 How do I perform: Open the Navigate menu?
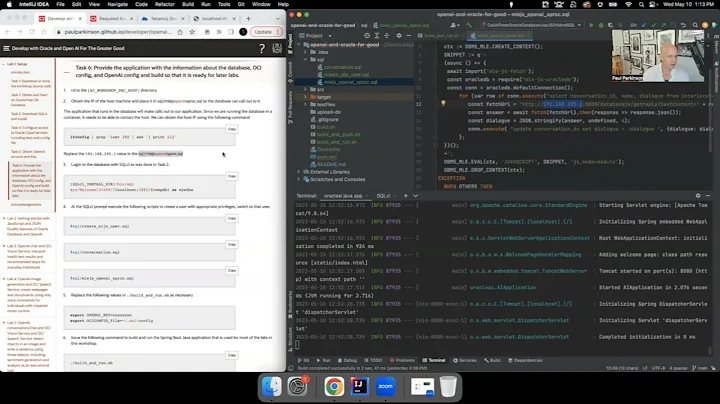(118, 4)
